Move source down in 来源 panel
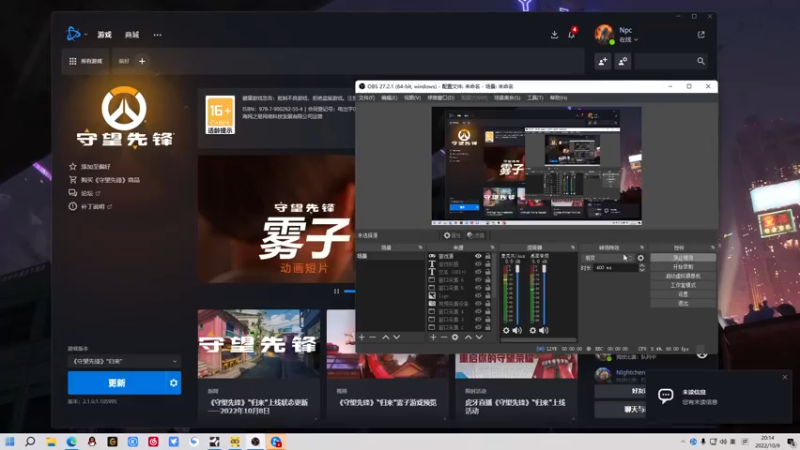The height and width of the screenshot is (450, 800). pos(479,337)
